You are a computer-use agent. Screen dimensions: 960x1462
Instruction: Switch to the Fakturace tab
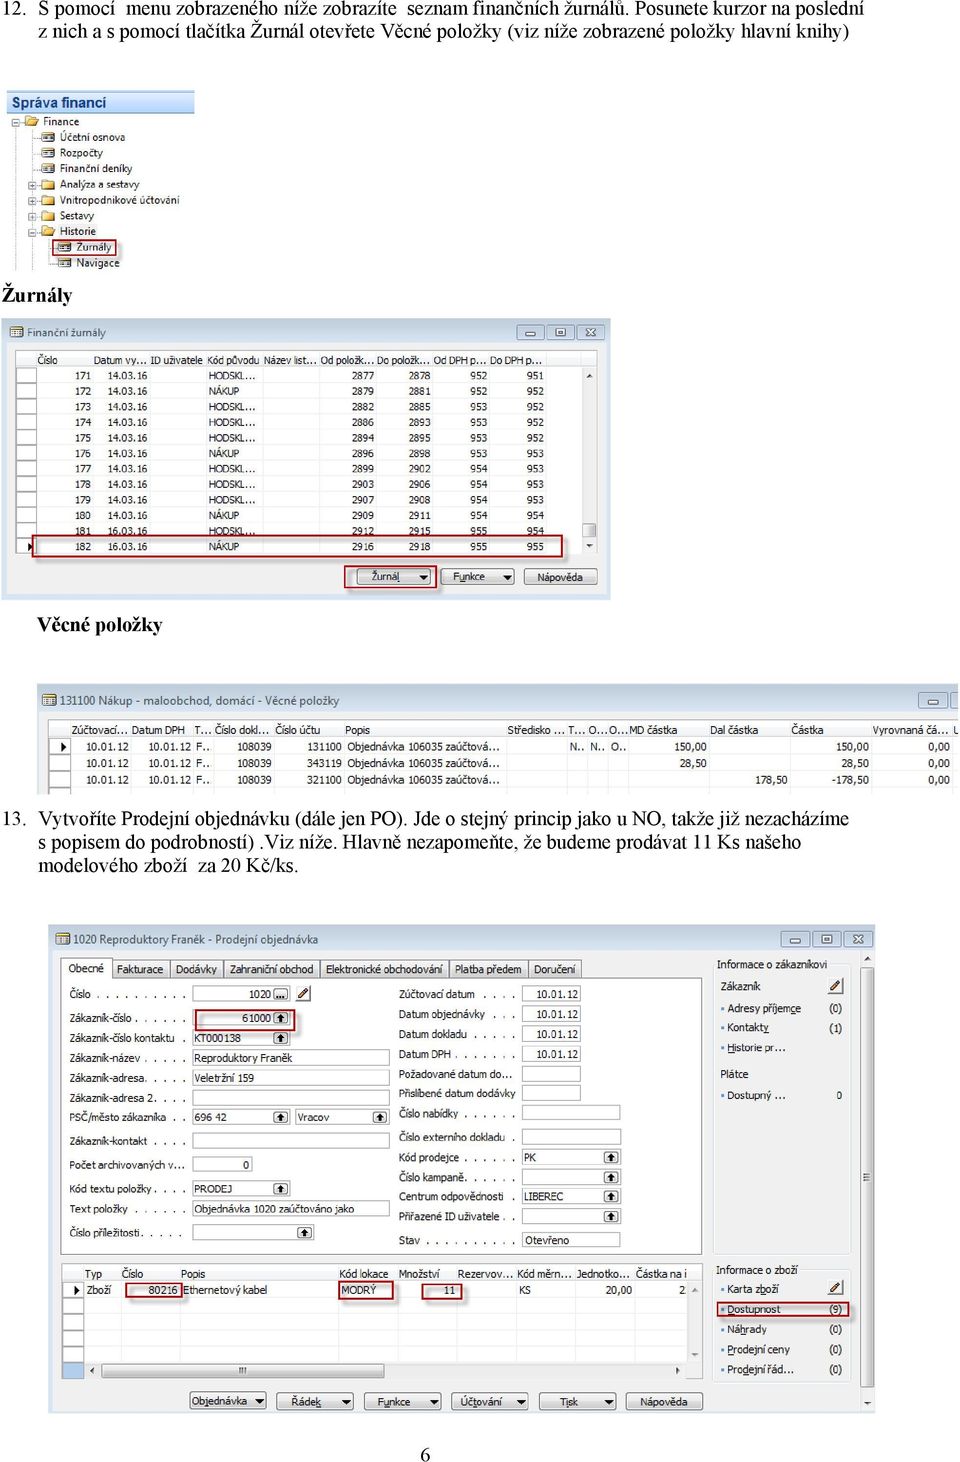pyautogui.click(x=140, y=969)
